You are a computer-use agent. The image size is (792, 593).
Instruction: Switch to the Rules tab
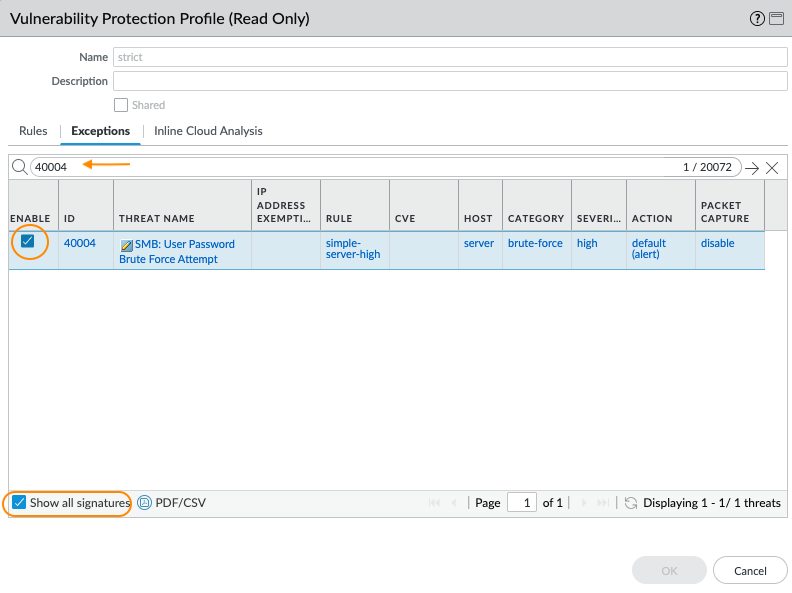tap(33, 131)
